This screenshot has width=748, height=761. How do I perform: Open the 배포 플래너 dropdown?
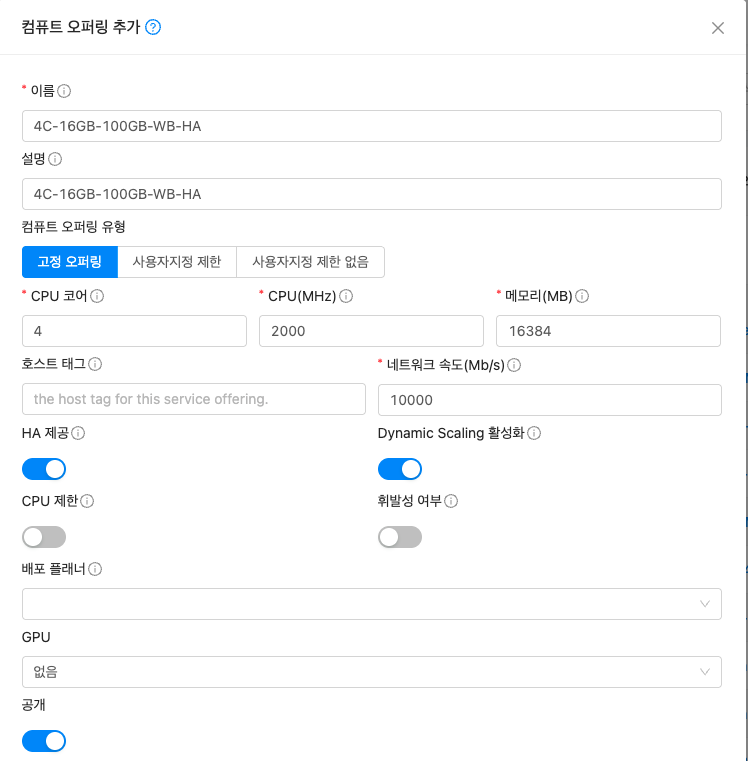371,604
